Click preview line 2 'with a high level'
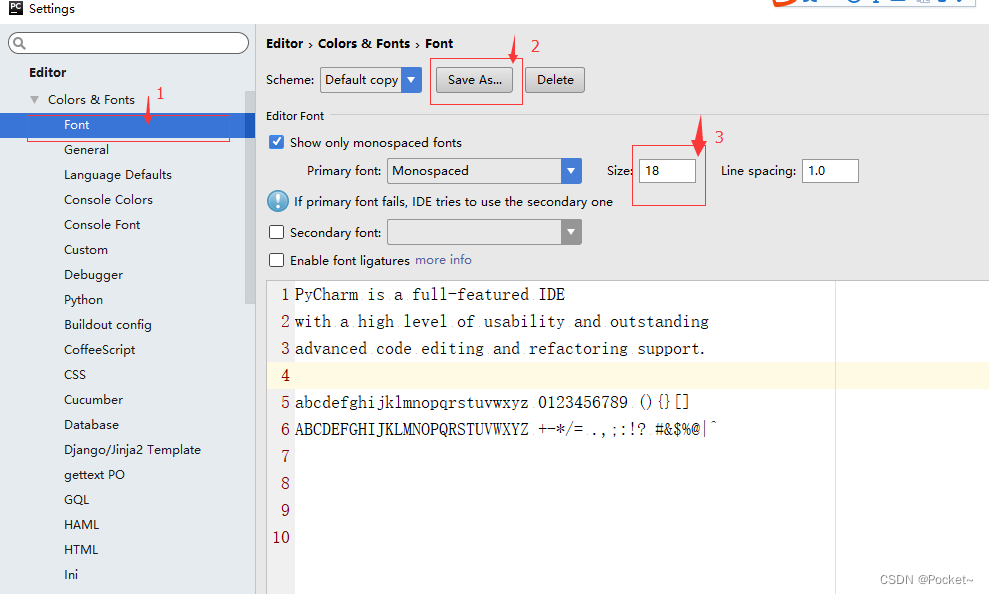 tap(501, 322)
